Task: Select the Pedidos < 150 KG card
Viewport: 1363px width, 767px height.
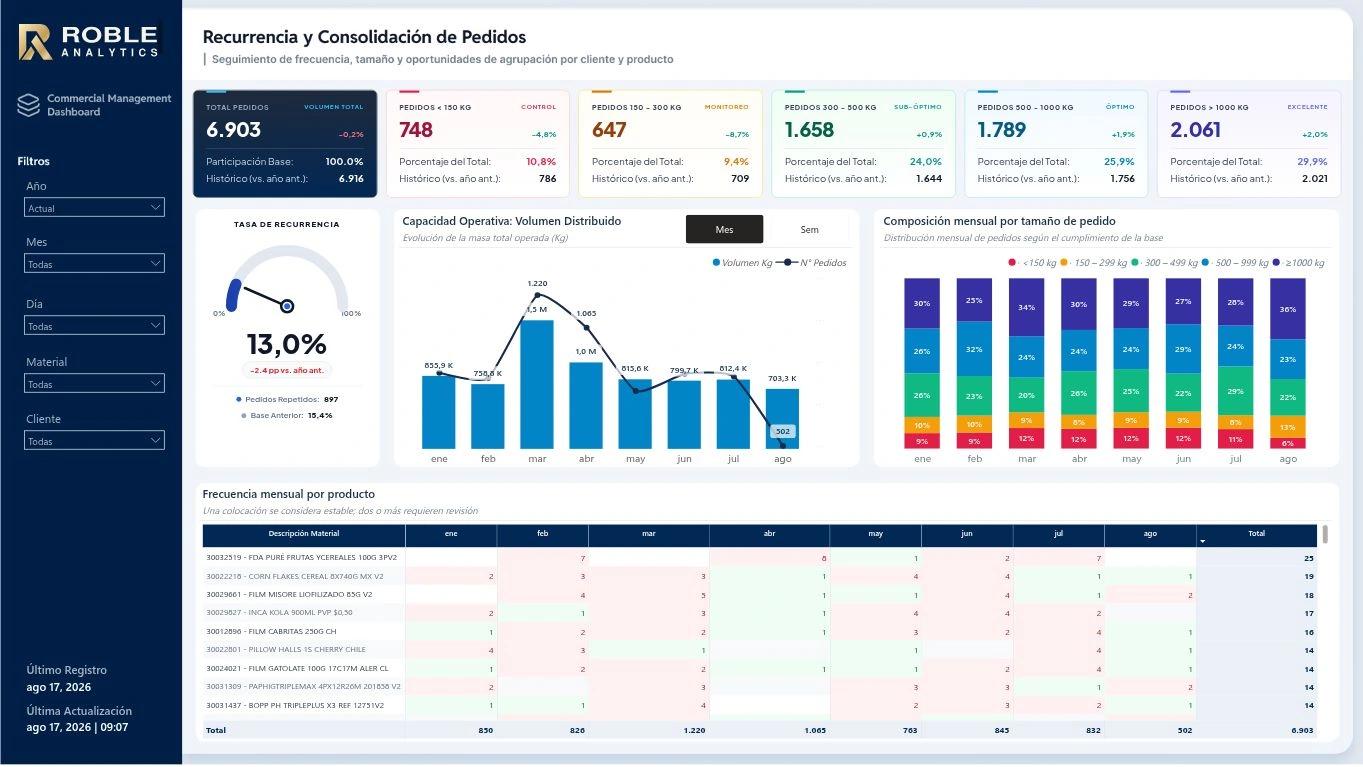Action: [x=477, y=144]
